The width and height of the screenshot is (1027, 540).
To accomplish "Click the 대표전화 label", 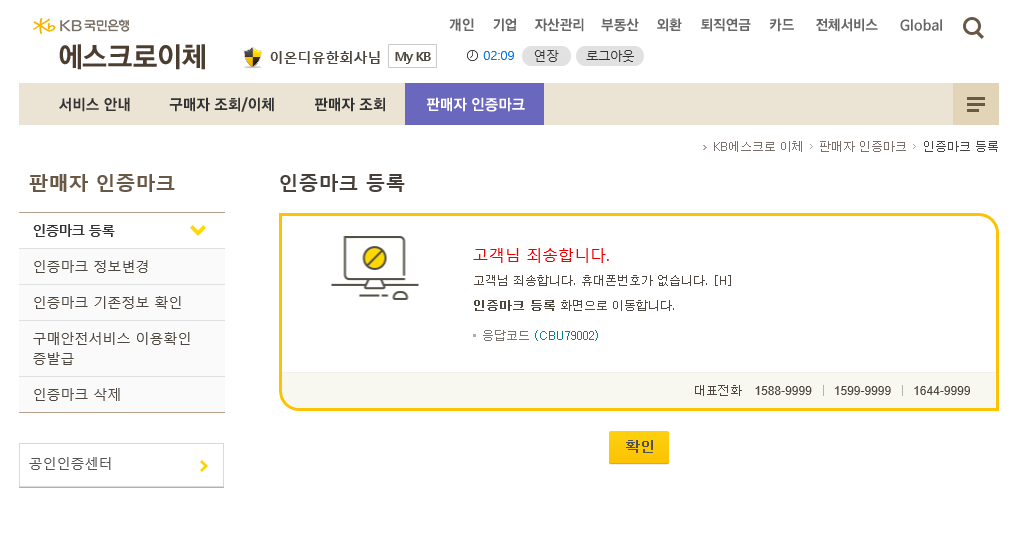I will click(717, 391).
